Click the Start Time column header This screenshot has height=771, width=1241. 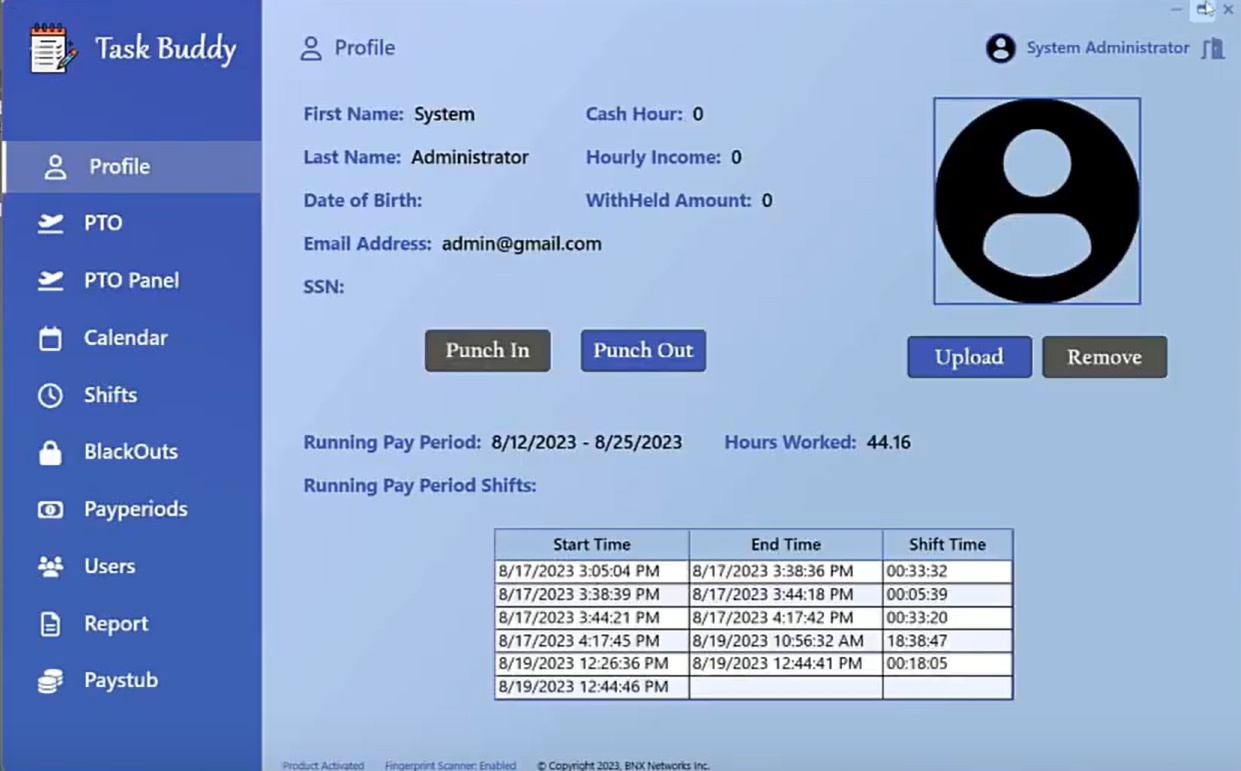(x=591, y=545)
